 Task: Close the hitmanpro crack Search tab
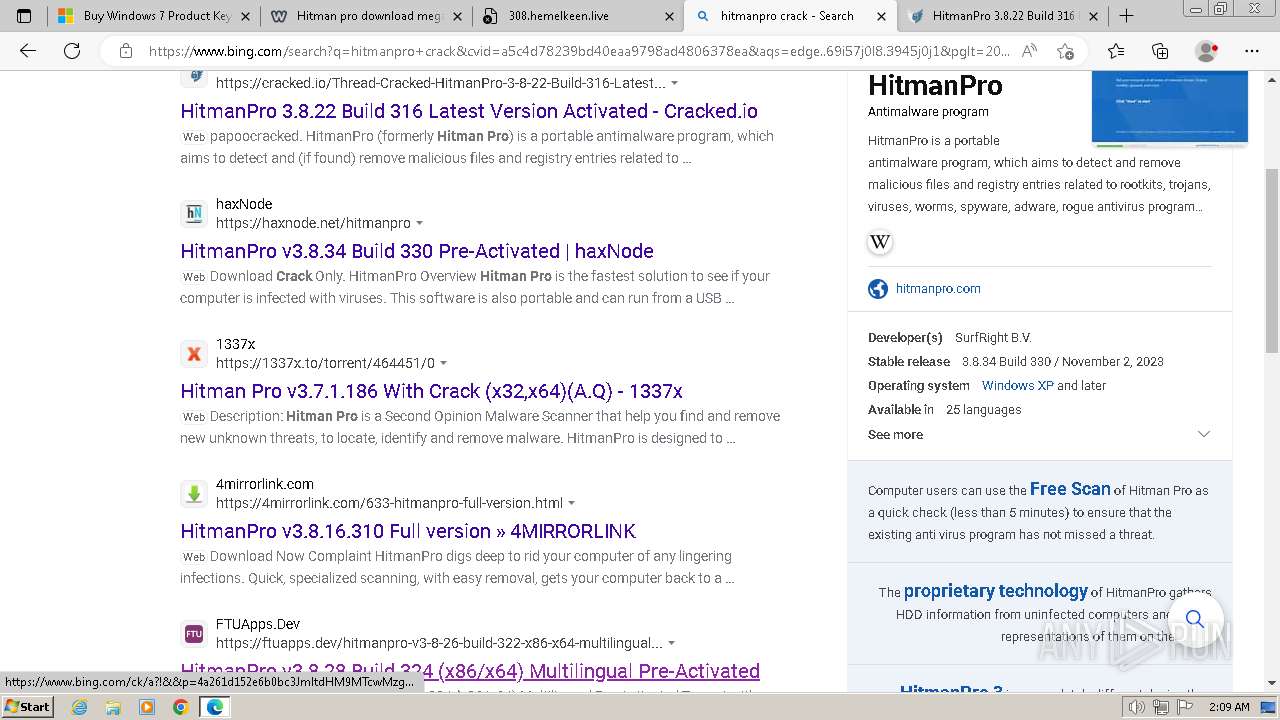pos(881,16)
